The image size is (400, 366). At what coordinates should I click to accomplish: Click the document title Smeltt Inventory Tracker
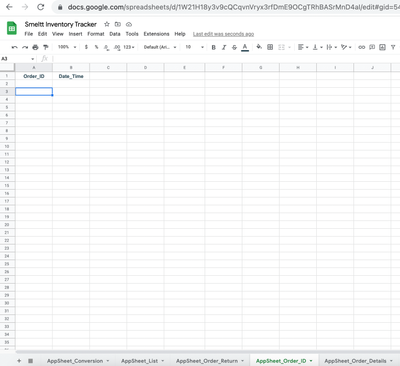(61, 24)
